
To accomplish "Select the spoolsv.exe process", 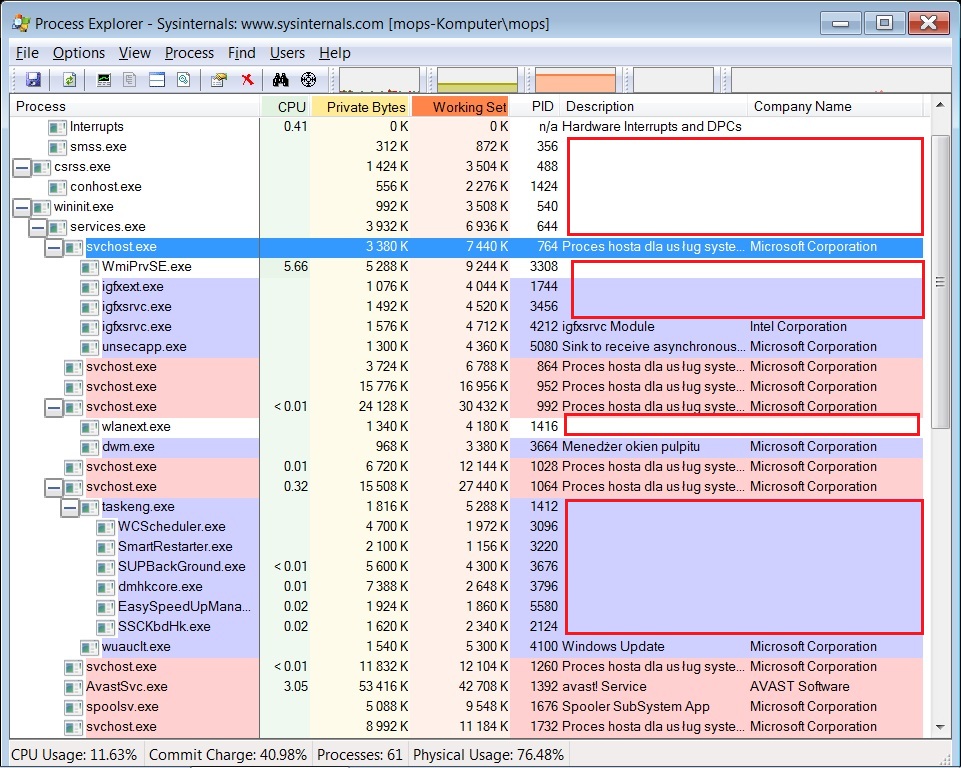I will click(466, 707).
